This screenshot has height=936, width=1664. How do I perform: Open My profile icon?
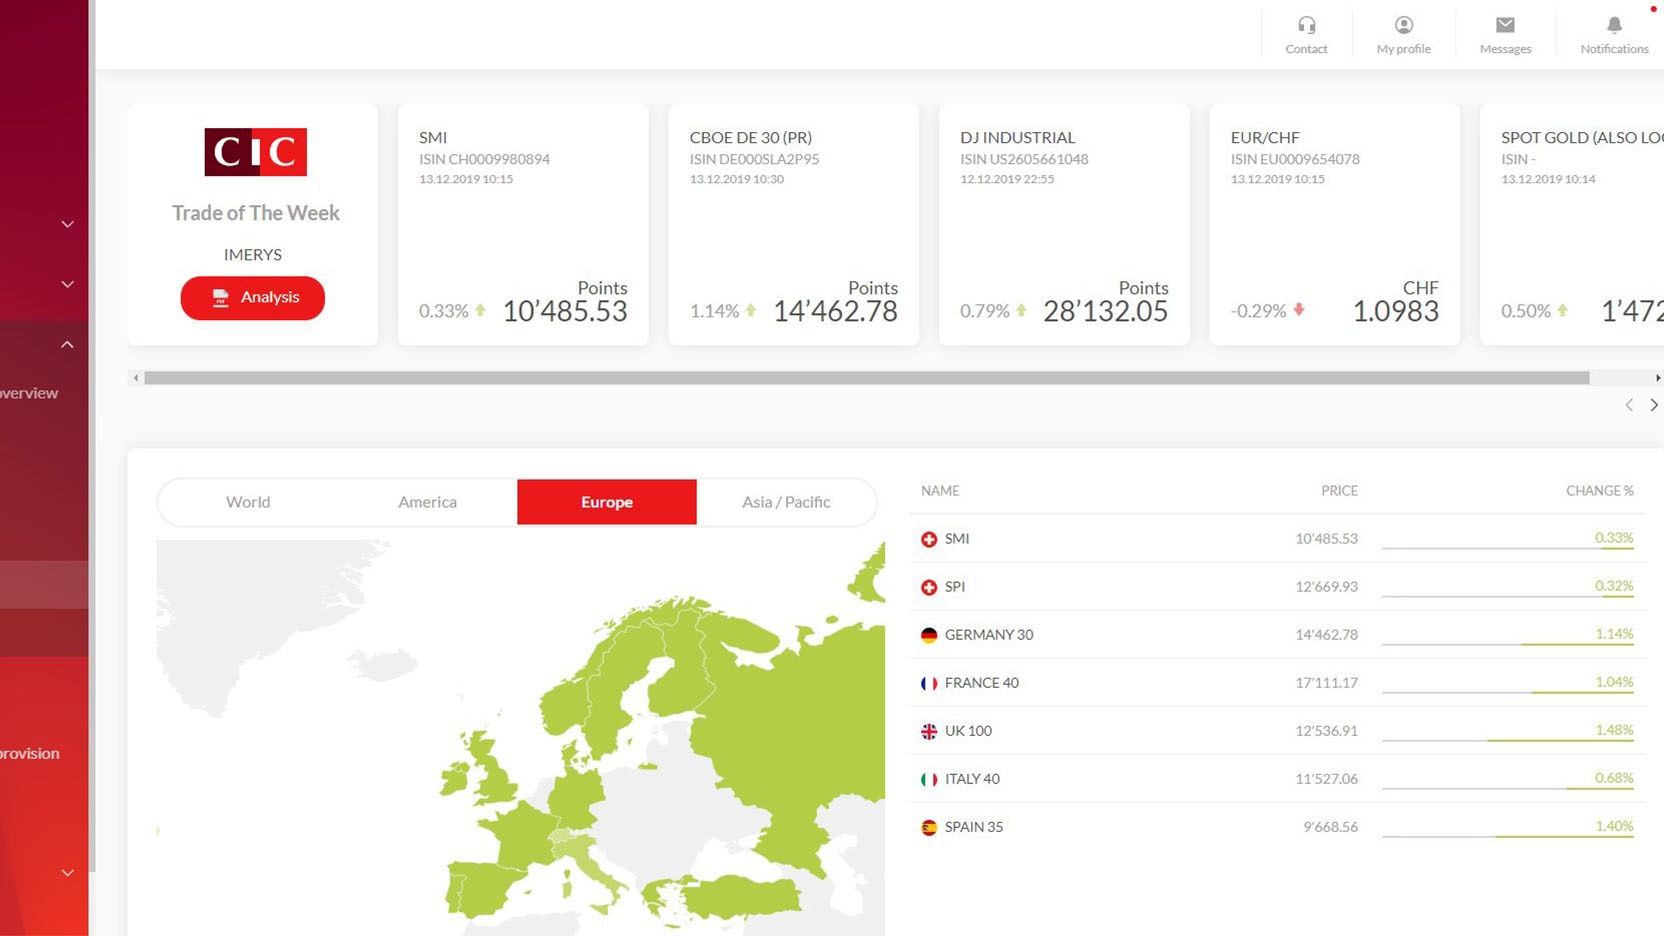pyautogui.click(x=1403, y=26)
